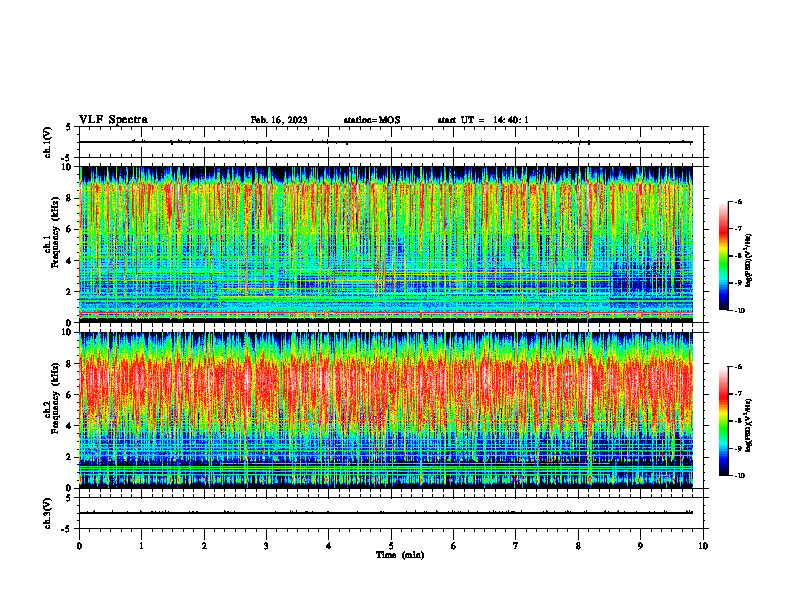The width and height of the screenshot is (792, 612).
Task: Click the ch.2 colorbar "-8" value
Action: [738, 421]
